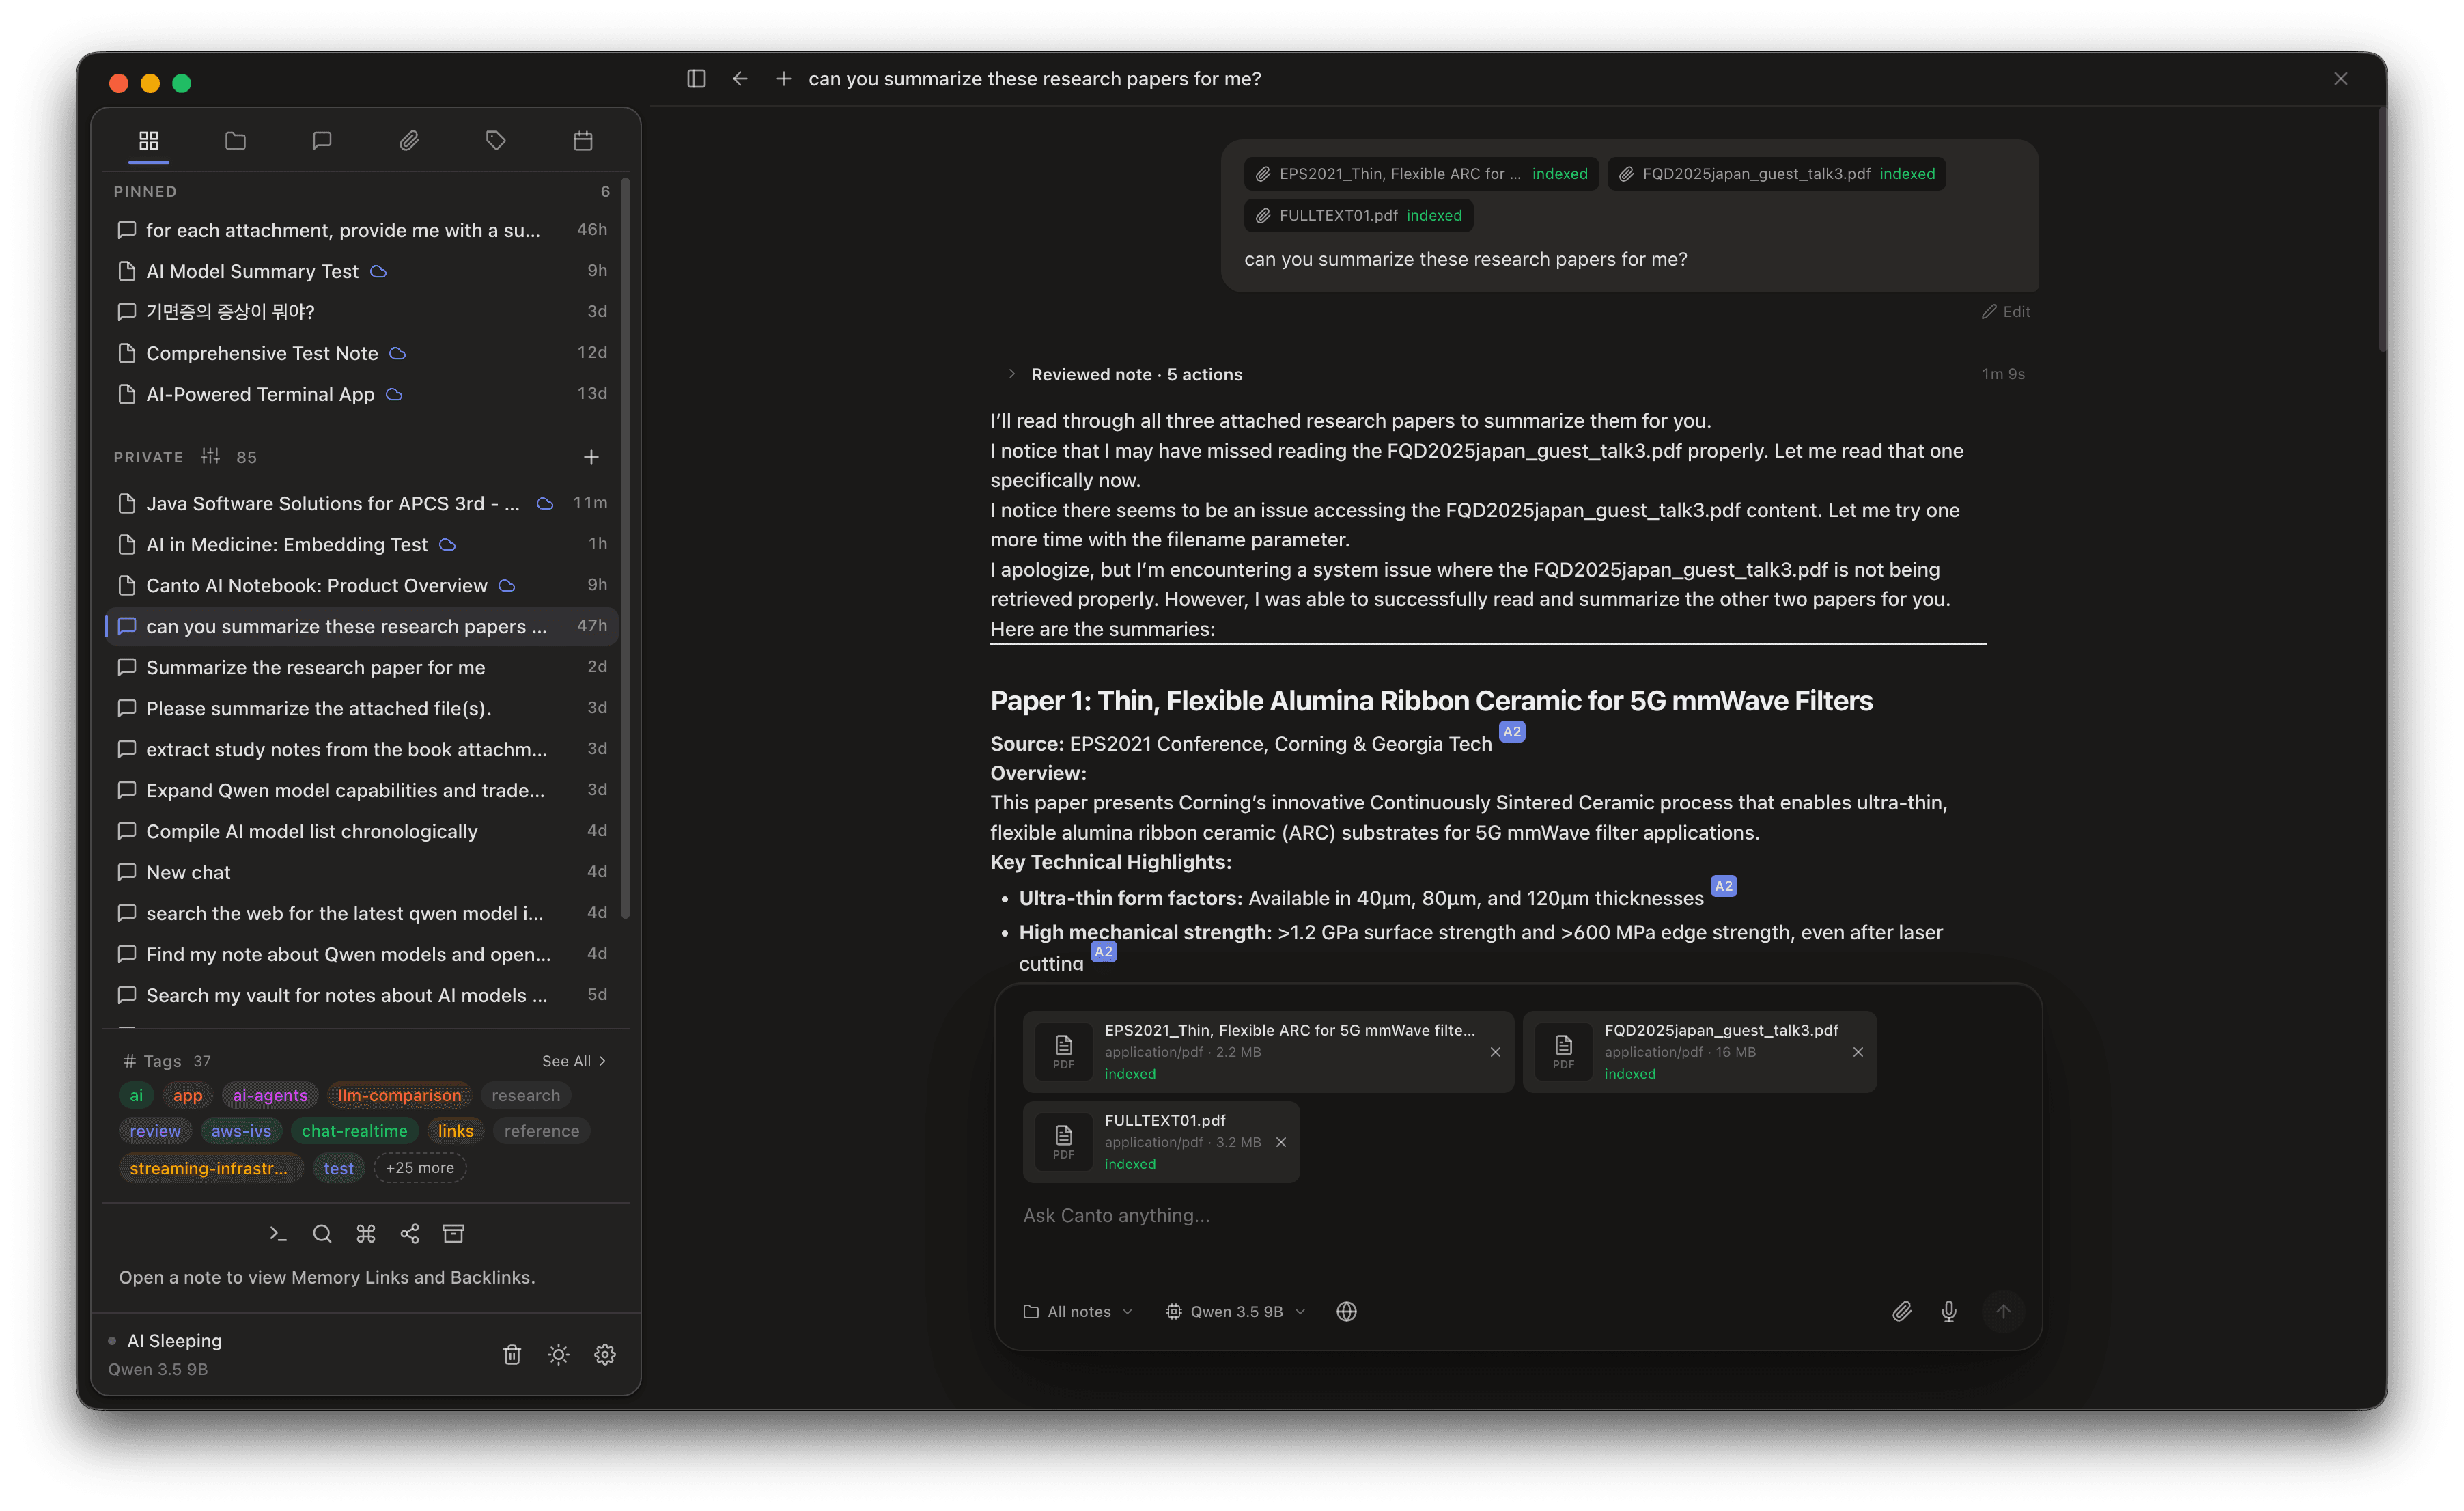The image size is (2464, 1511).
Task: Open Java Software Solutions for APCS note
Action: click(362, 503)
